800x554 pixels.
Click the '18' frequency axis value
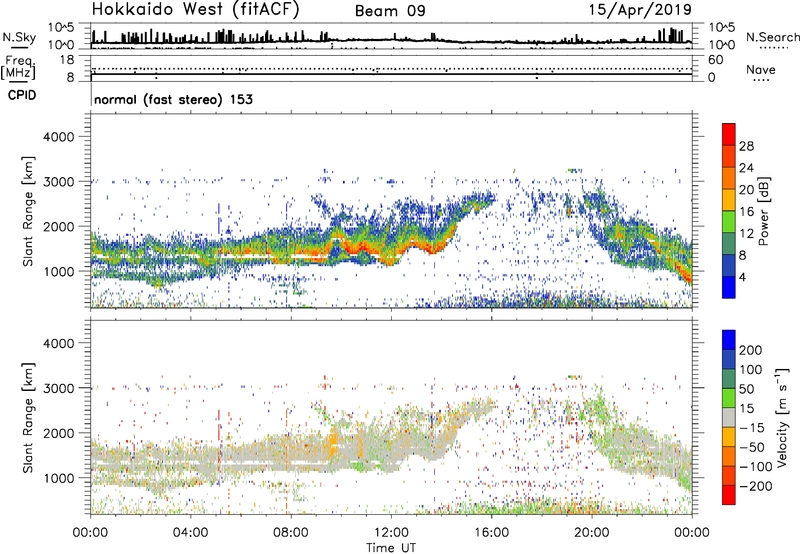click(67, 60)
